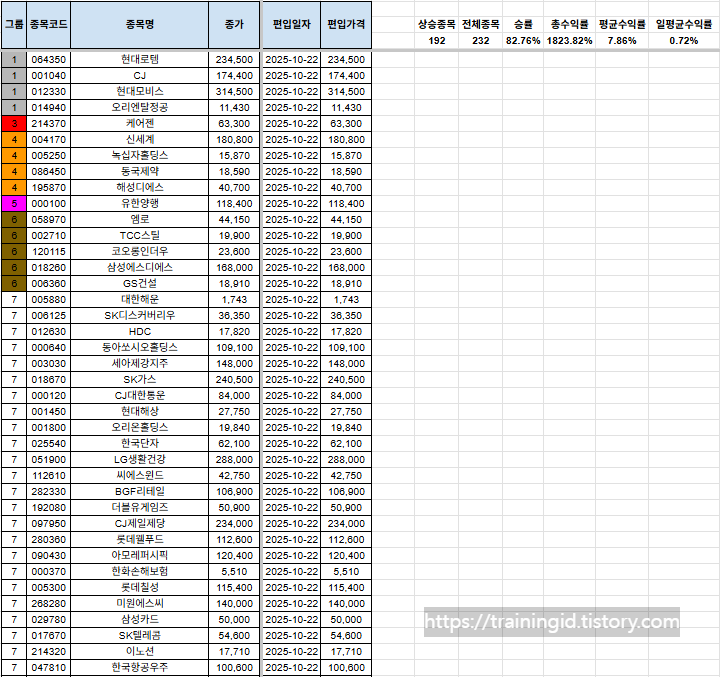Click the stock name TCC스틸
The width and height of the screenshot is (720, 677).
(140, 236)
